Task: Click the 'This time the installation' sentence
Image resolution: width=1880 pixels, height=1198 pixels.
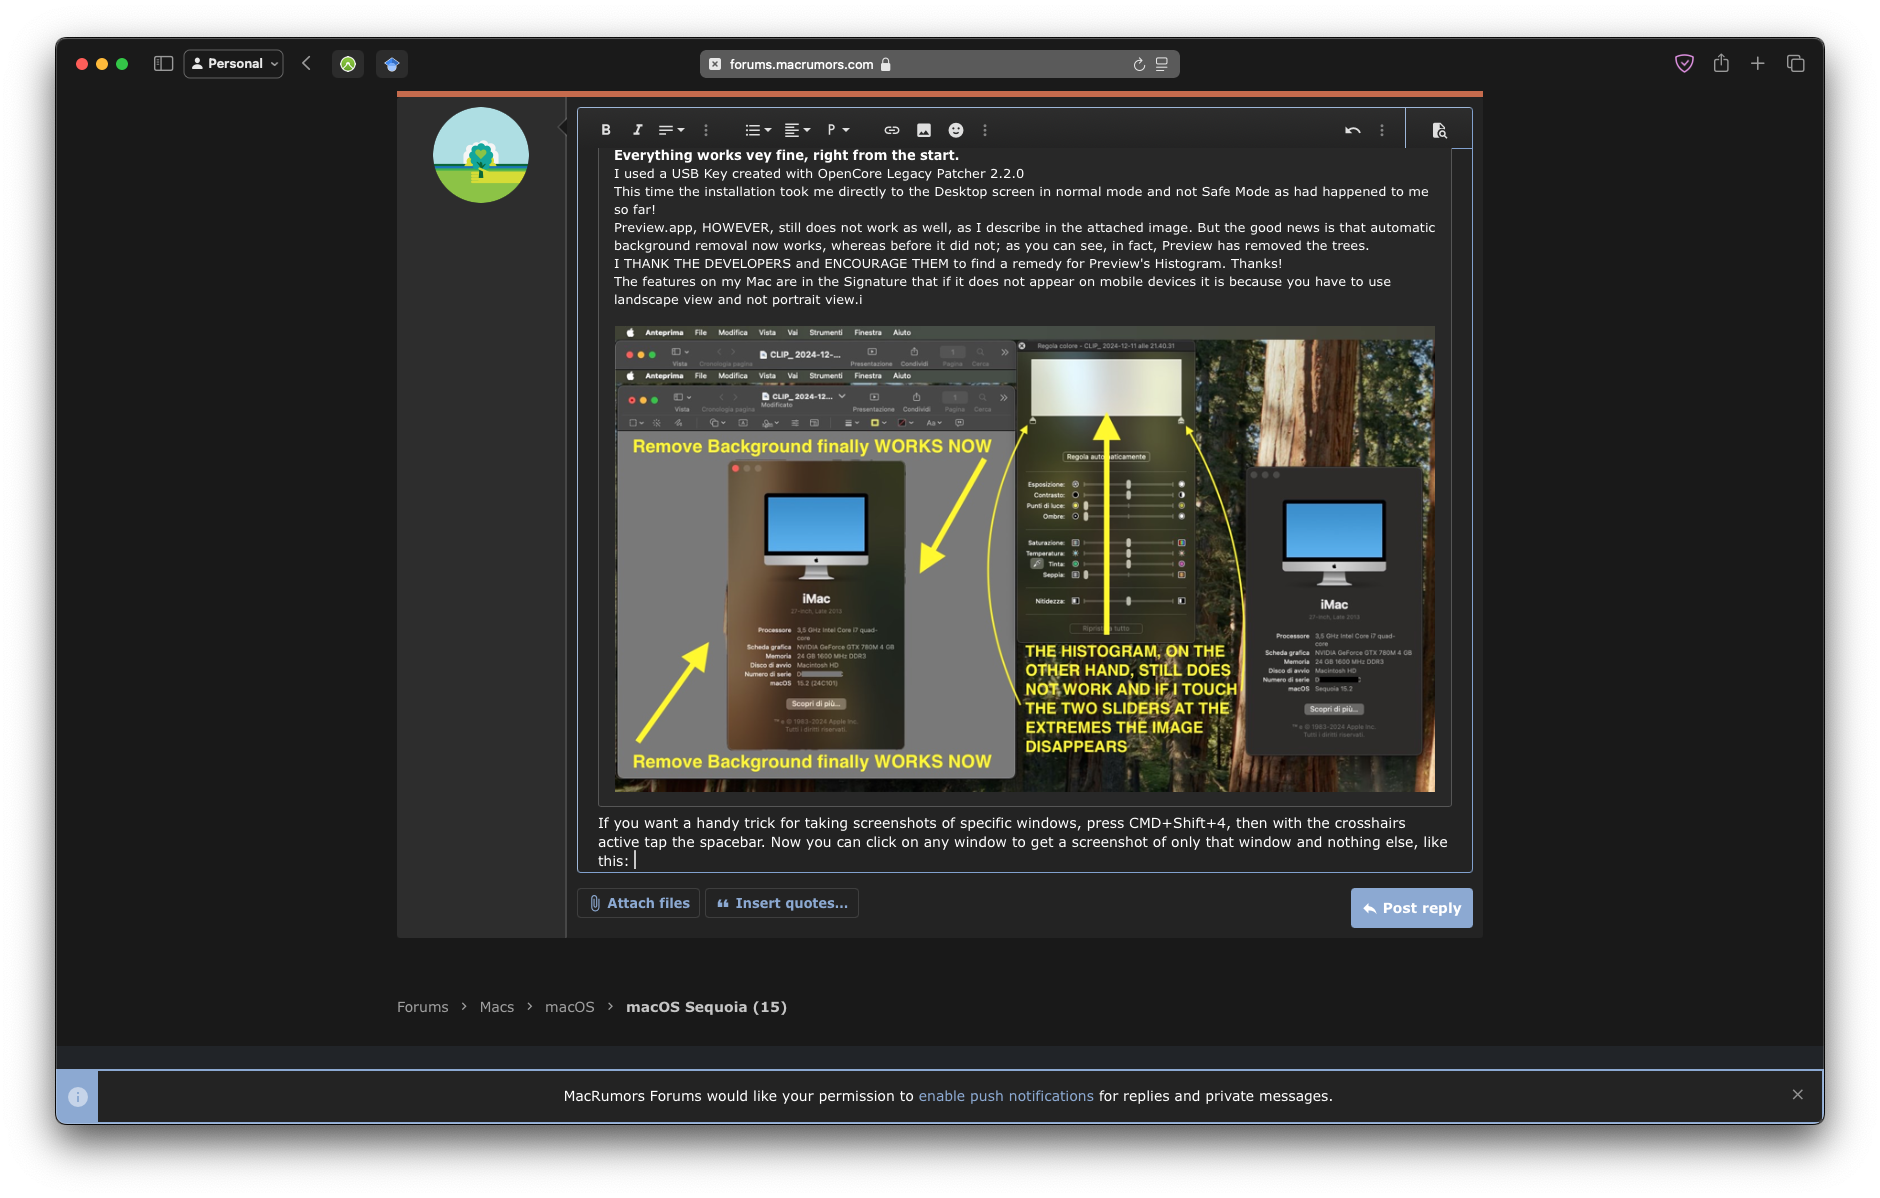Action: point(1021,200)
